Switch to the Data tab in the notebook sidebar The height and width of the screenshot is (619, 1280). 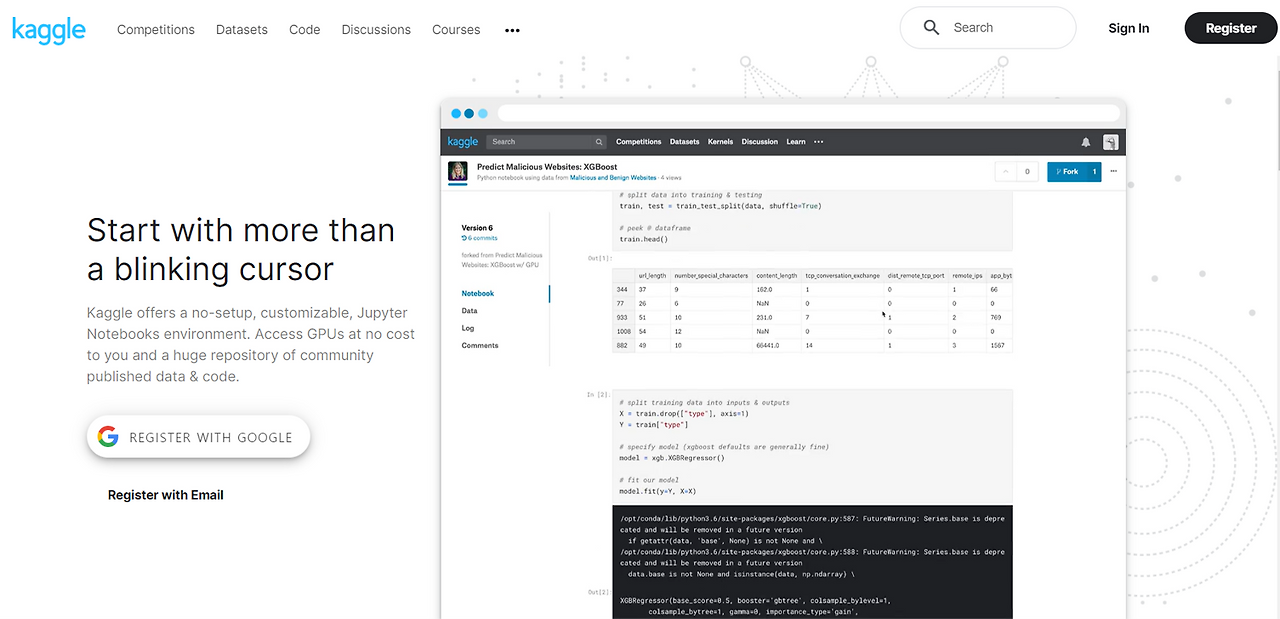(468, 310)
